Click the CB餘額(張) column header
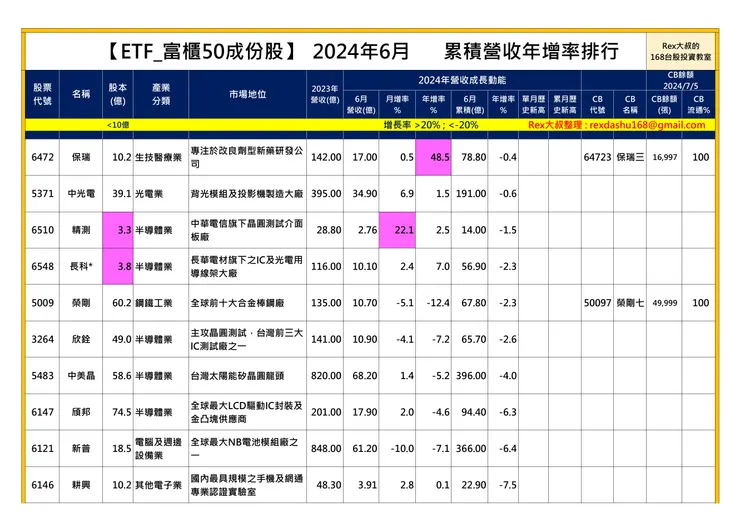740x523 pixels. point(664,104)
